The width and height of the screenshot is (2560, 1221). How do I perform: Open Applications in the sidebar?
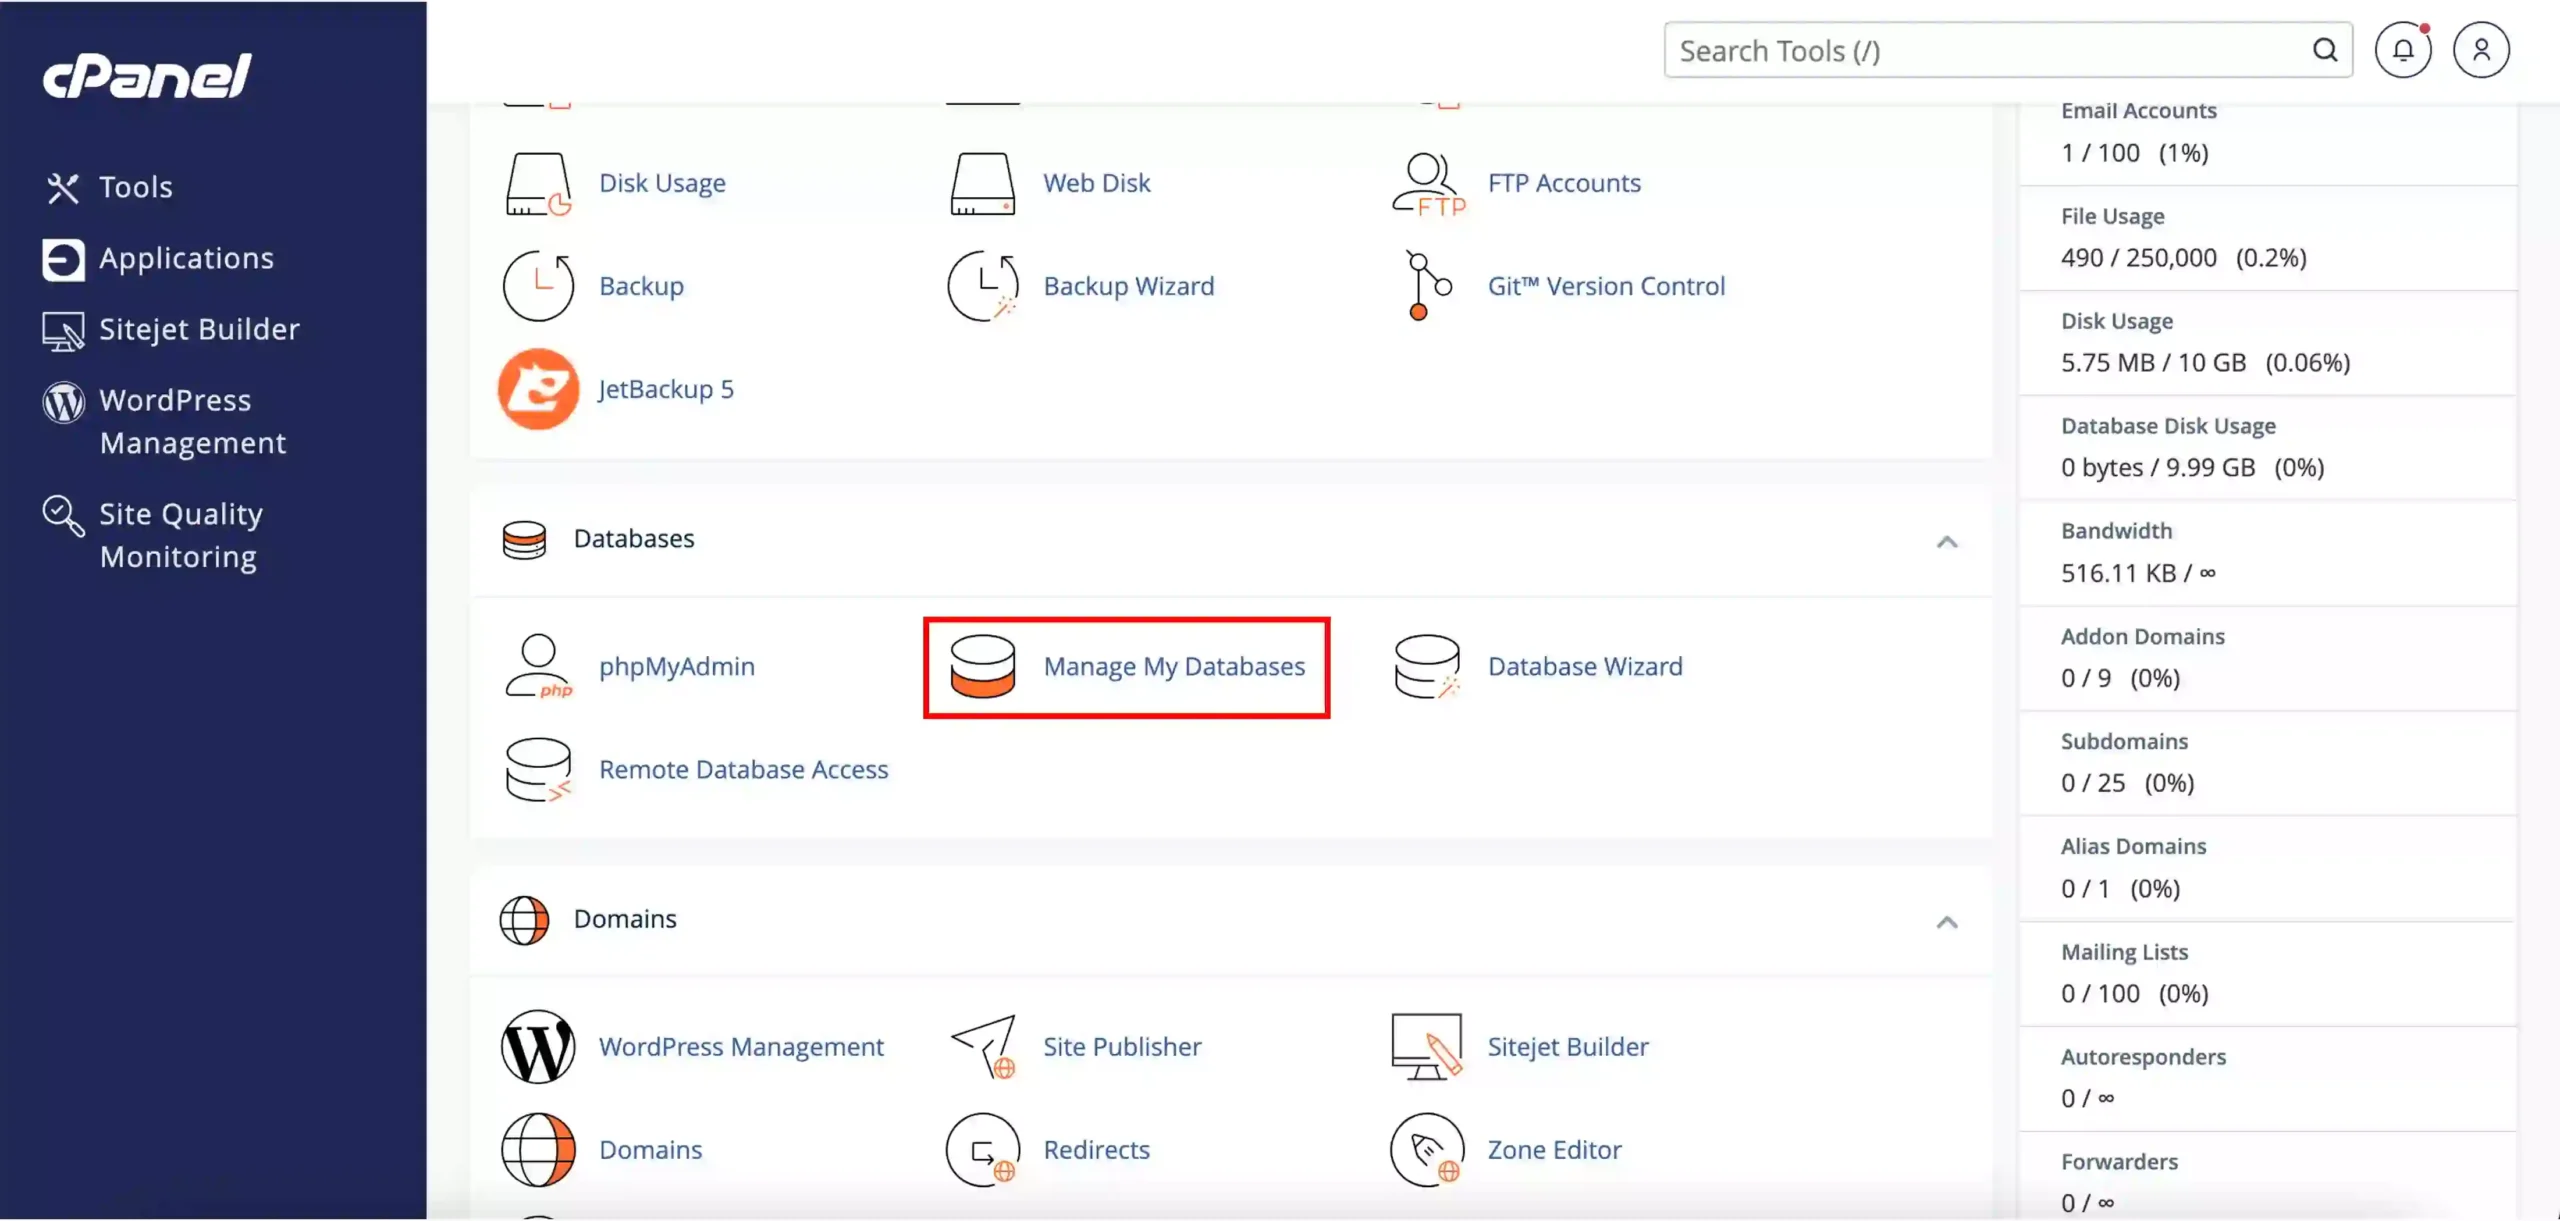click(158, 259)
